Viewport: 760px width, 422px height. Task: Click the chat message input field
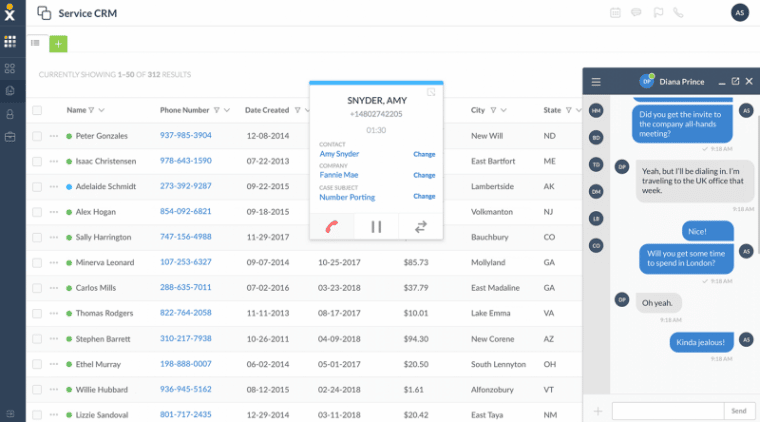[x=667, y=411]
